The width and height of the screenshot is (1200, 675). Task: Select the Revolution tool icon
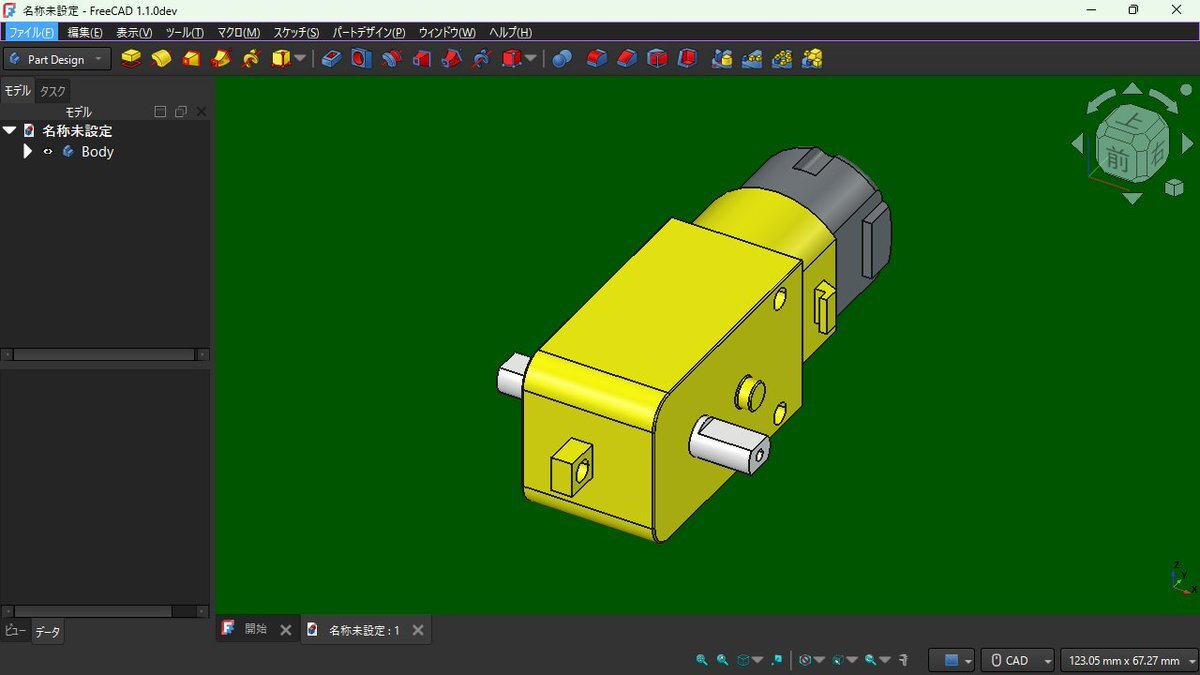point(161,59)
